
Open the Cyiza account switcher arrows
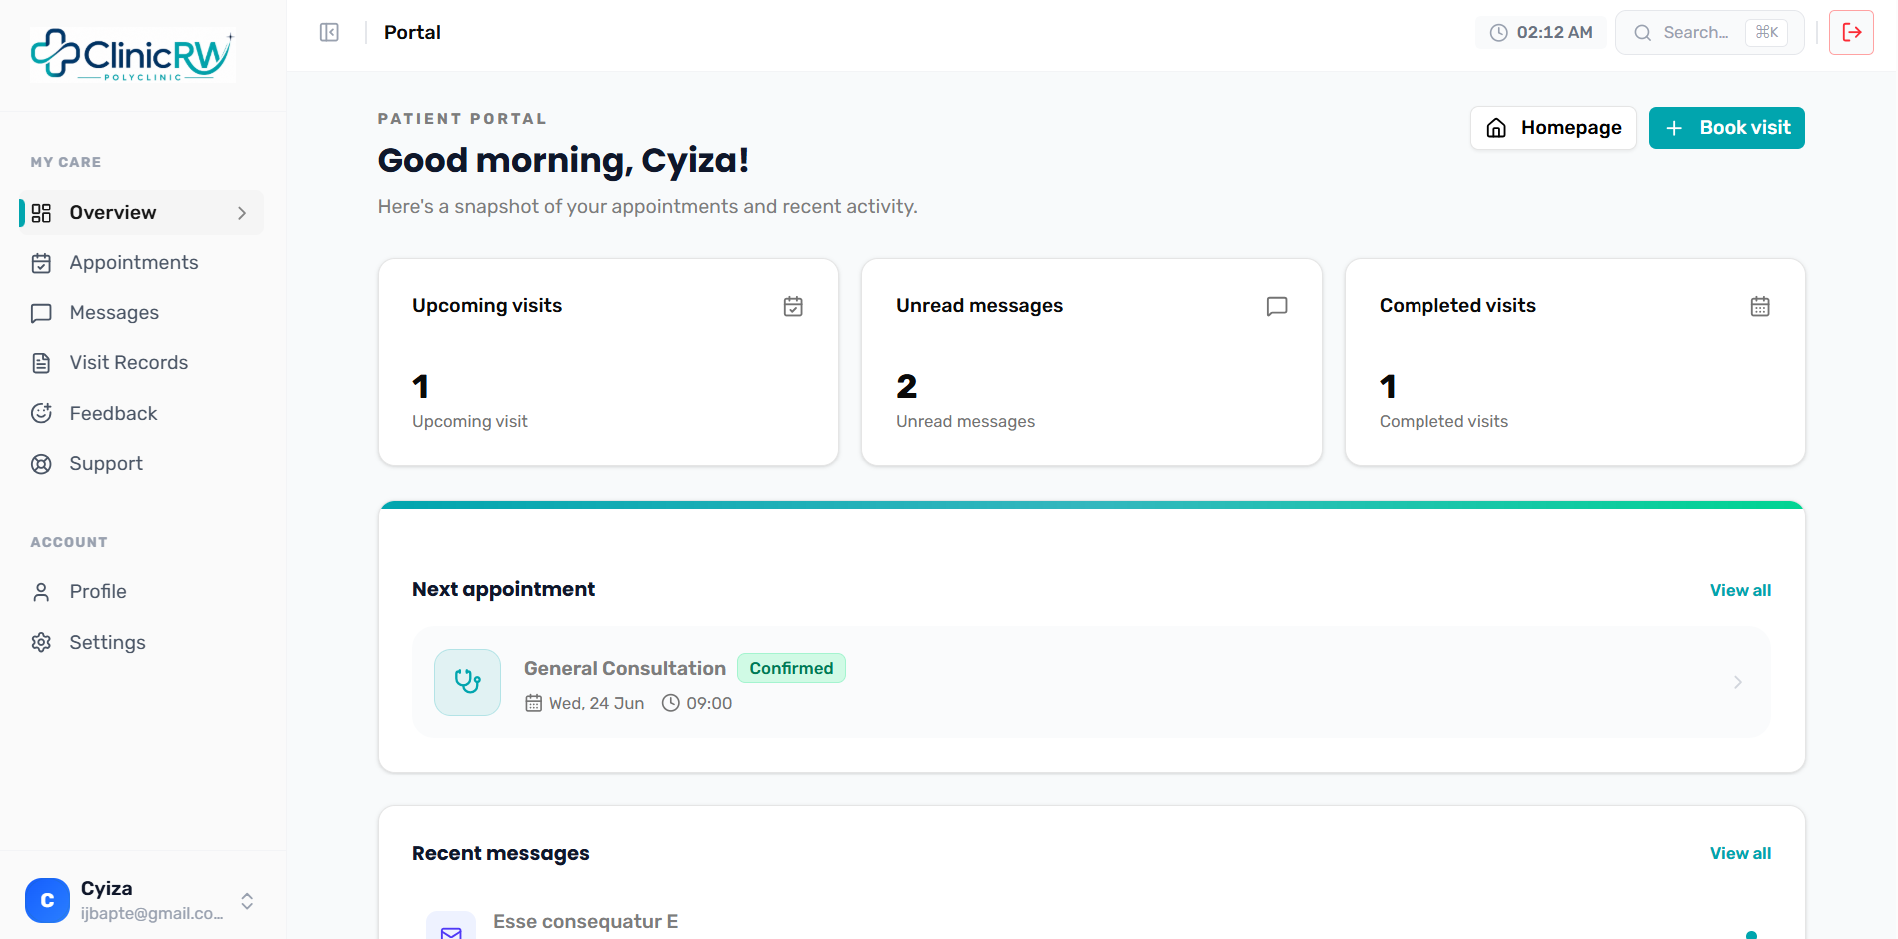(247, 901)
